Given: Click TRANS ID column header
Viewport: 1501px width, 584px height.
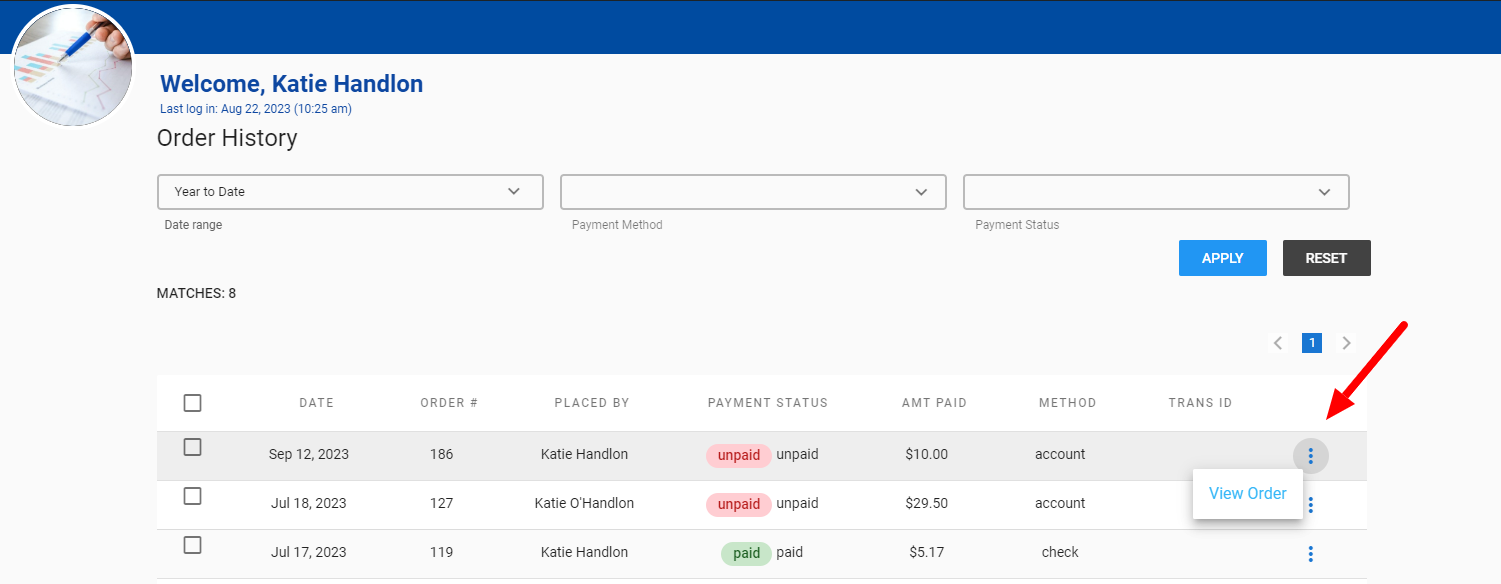Looking at the screenshot, I should coord(1200,403).
